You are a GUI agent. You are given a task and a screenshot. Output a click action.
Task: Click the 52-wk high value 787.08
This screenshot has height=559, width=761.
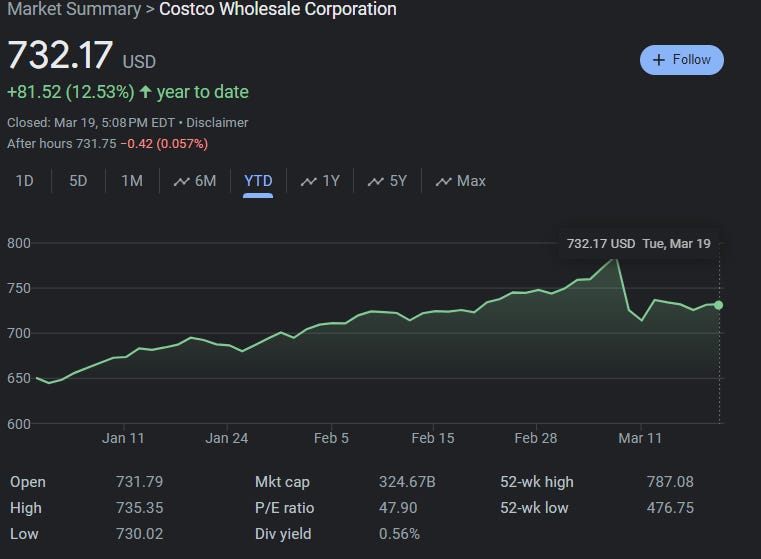670,482
